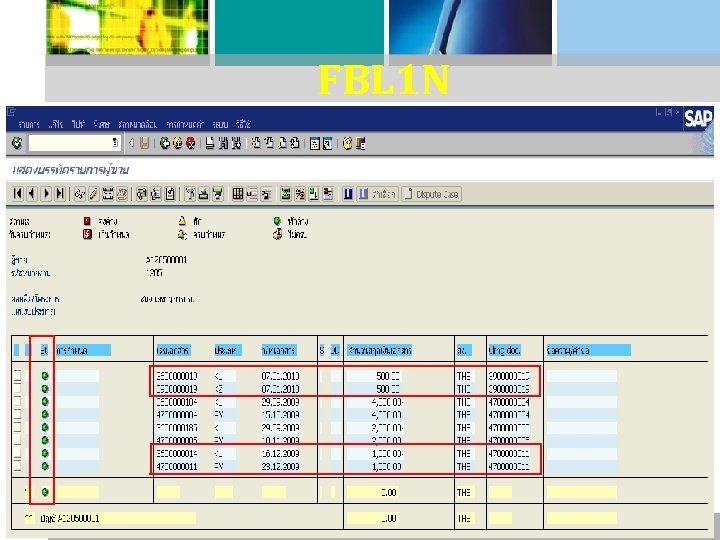Click the Selections button beside Dispute Case
This screenshot has height=540, width=720.
tap(378, 194)
